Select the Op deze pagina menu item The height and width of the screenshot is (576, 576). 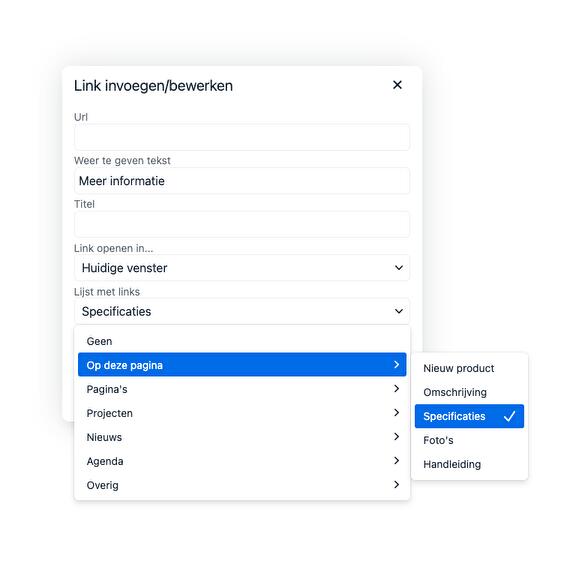pos(242,365)
